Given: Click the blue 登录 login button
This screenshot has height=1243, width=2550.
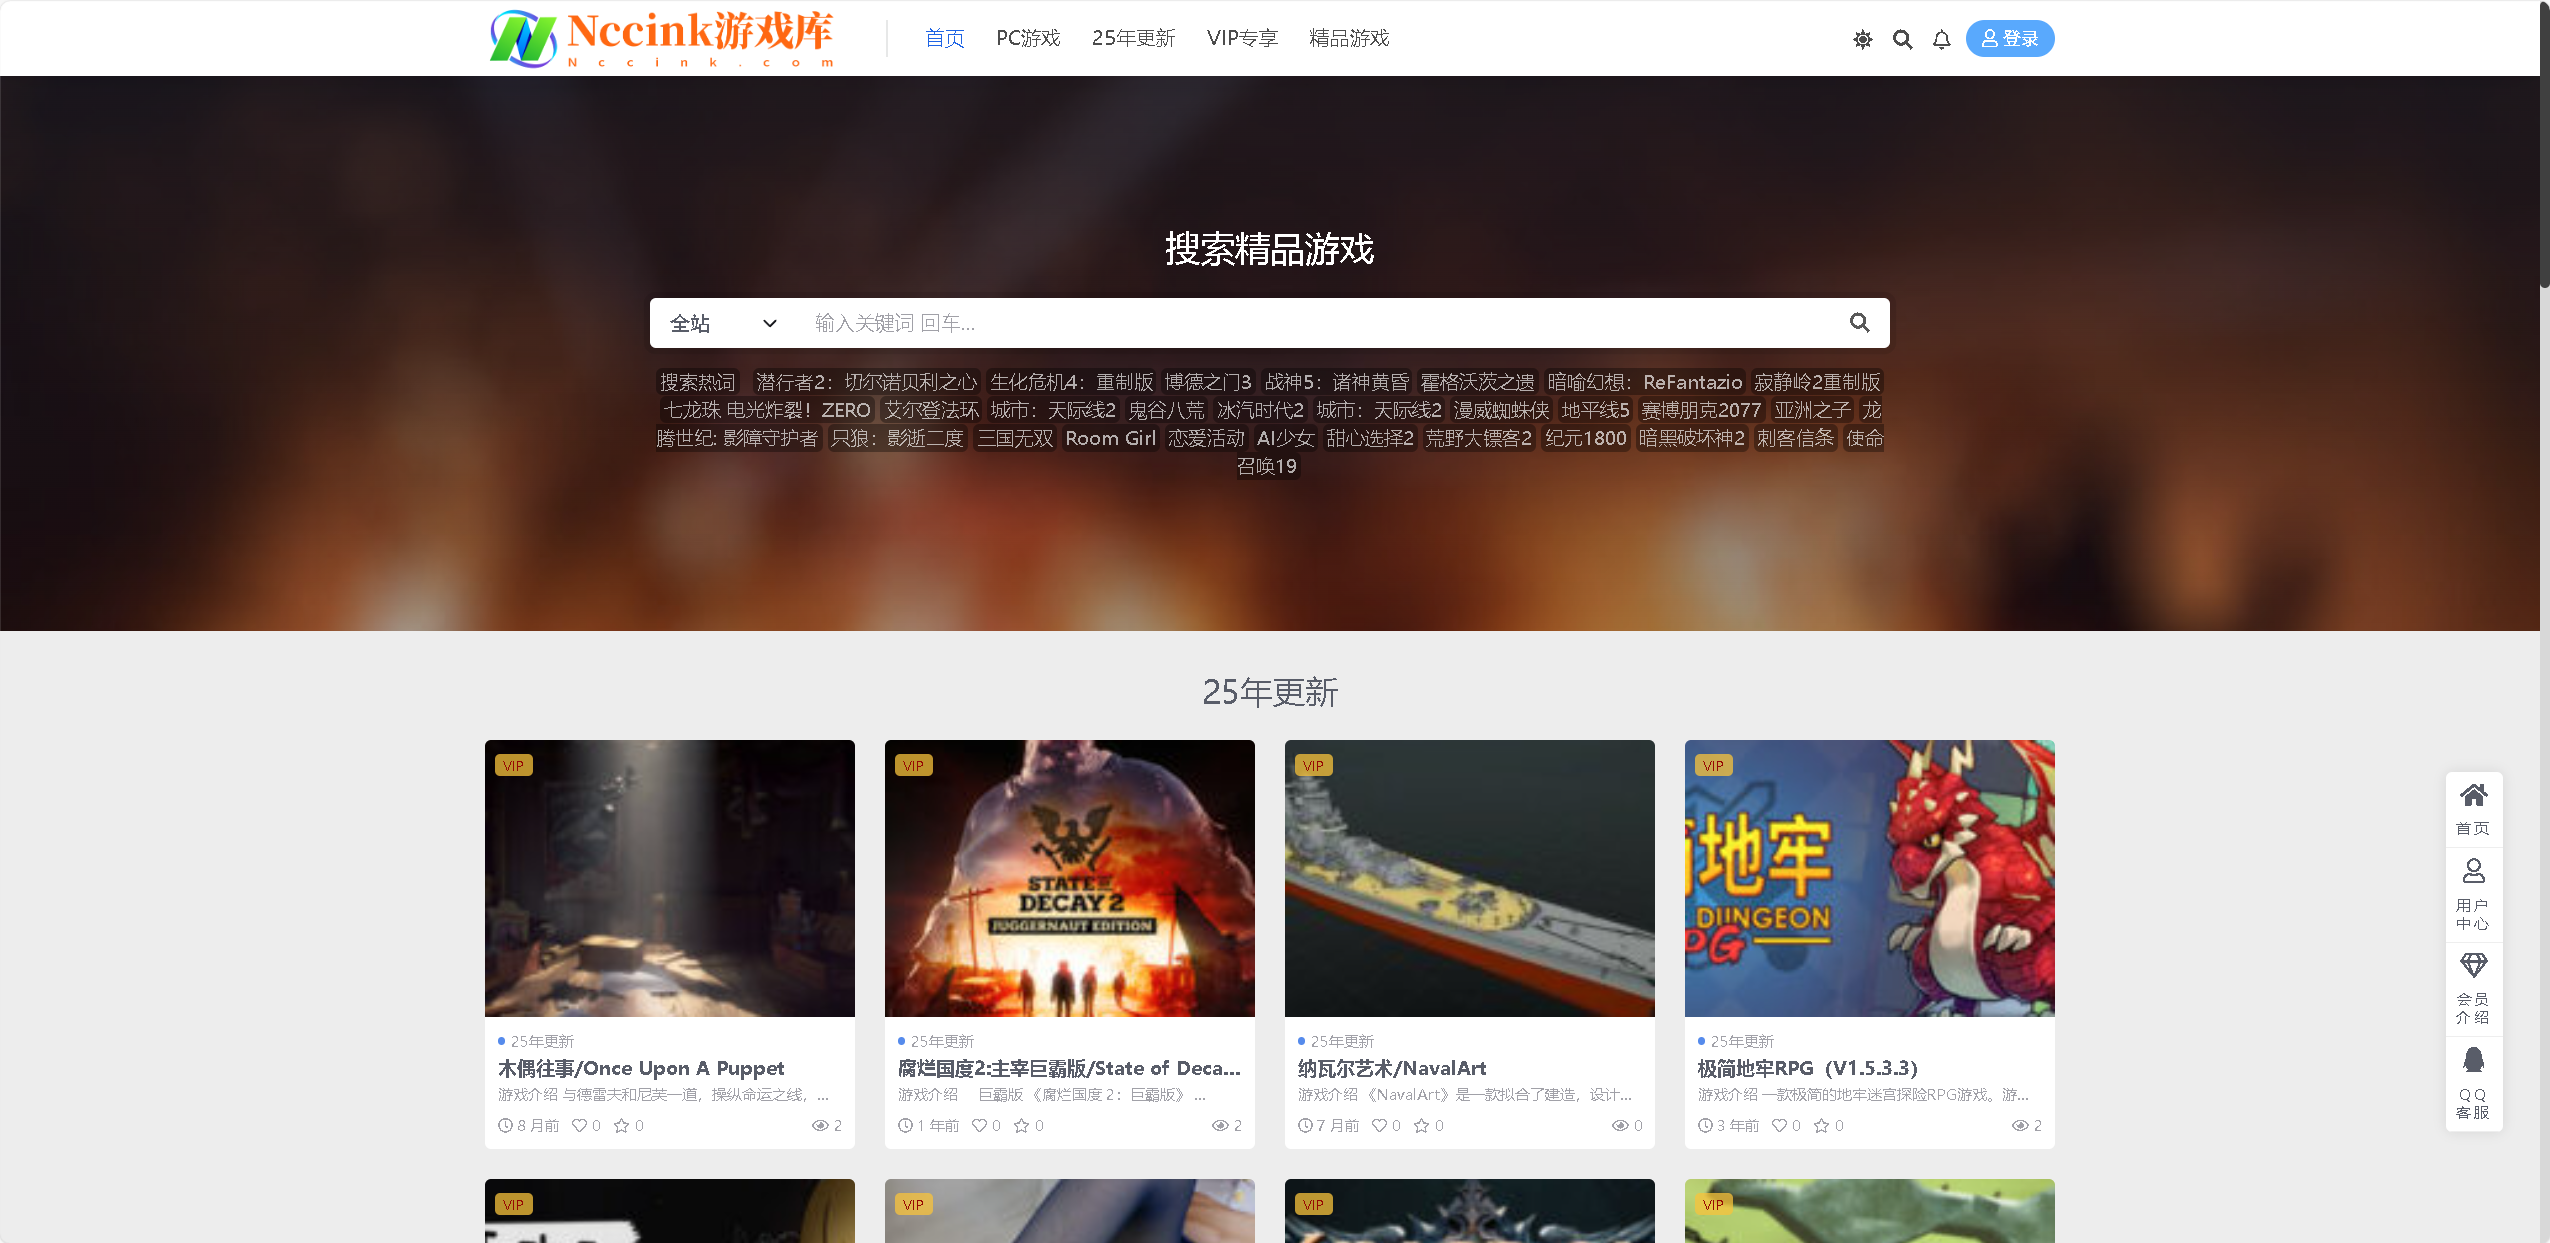Looking at the screenshot, I should point(2009,38).
